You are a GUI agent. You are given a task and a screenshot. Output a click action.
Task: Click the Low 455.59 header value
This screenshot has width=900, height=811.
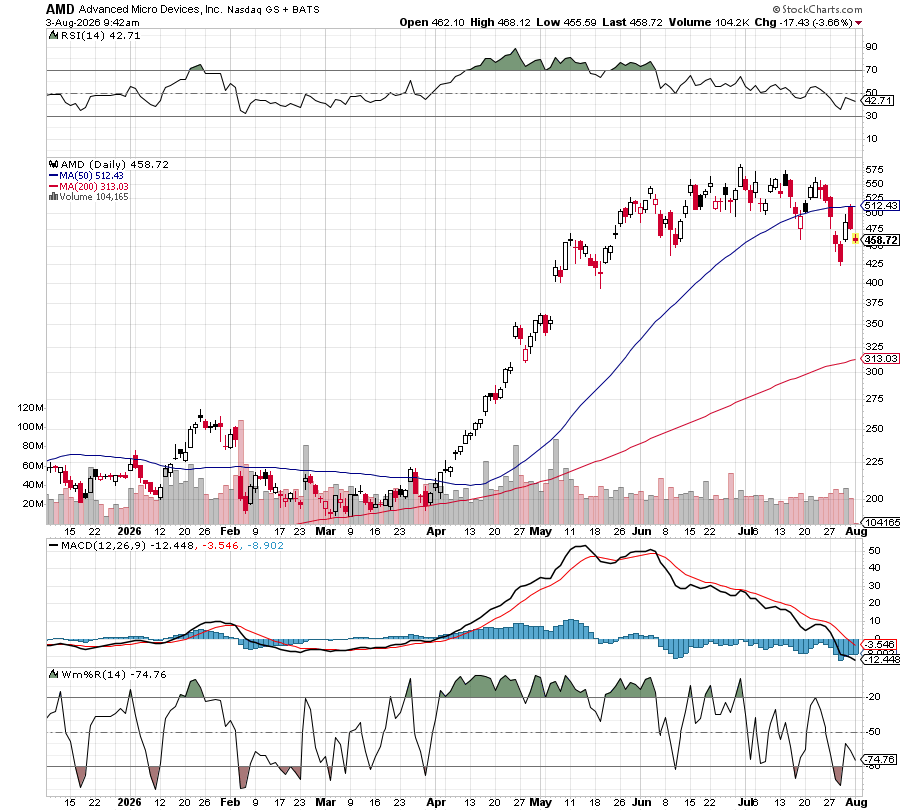[x=567, y=22]
